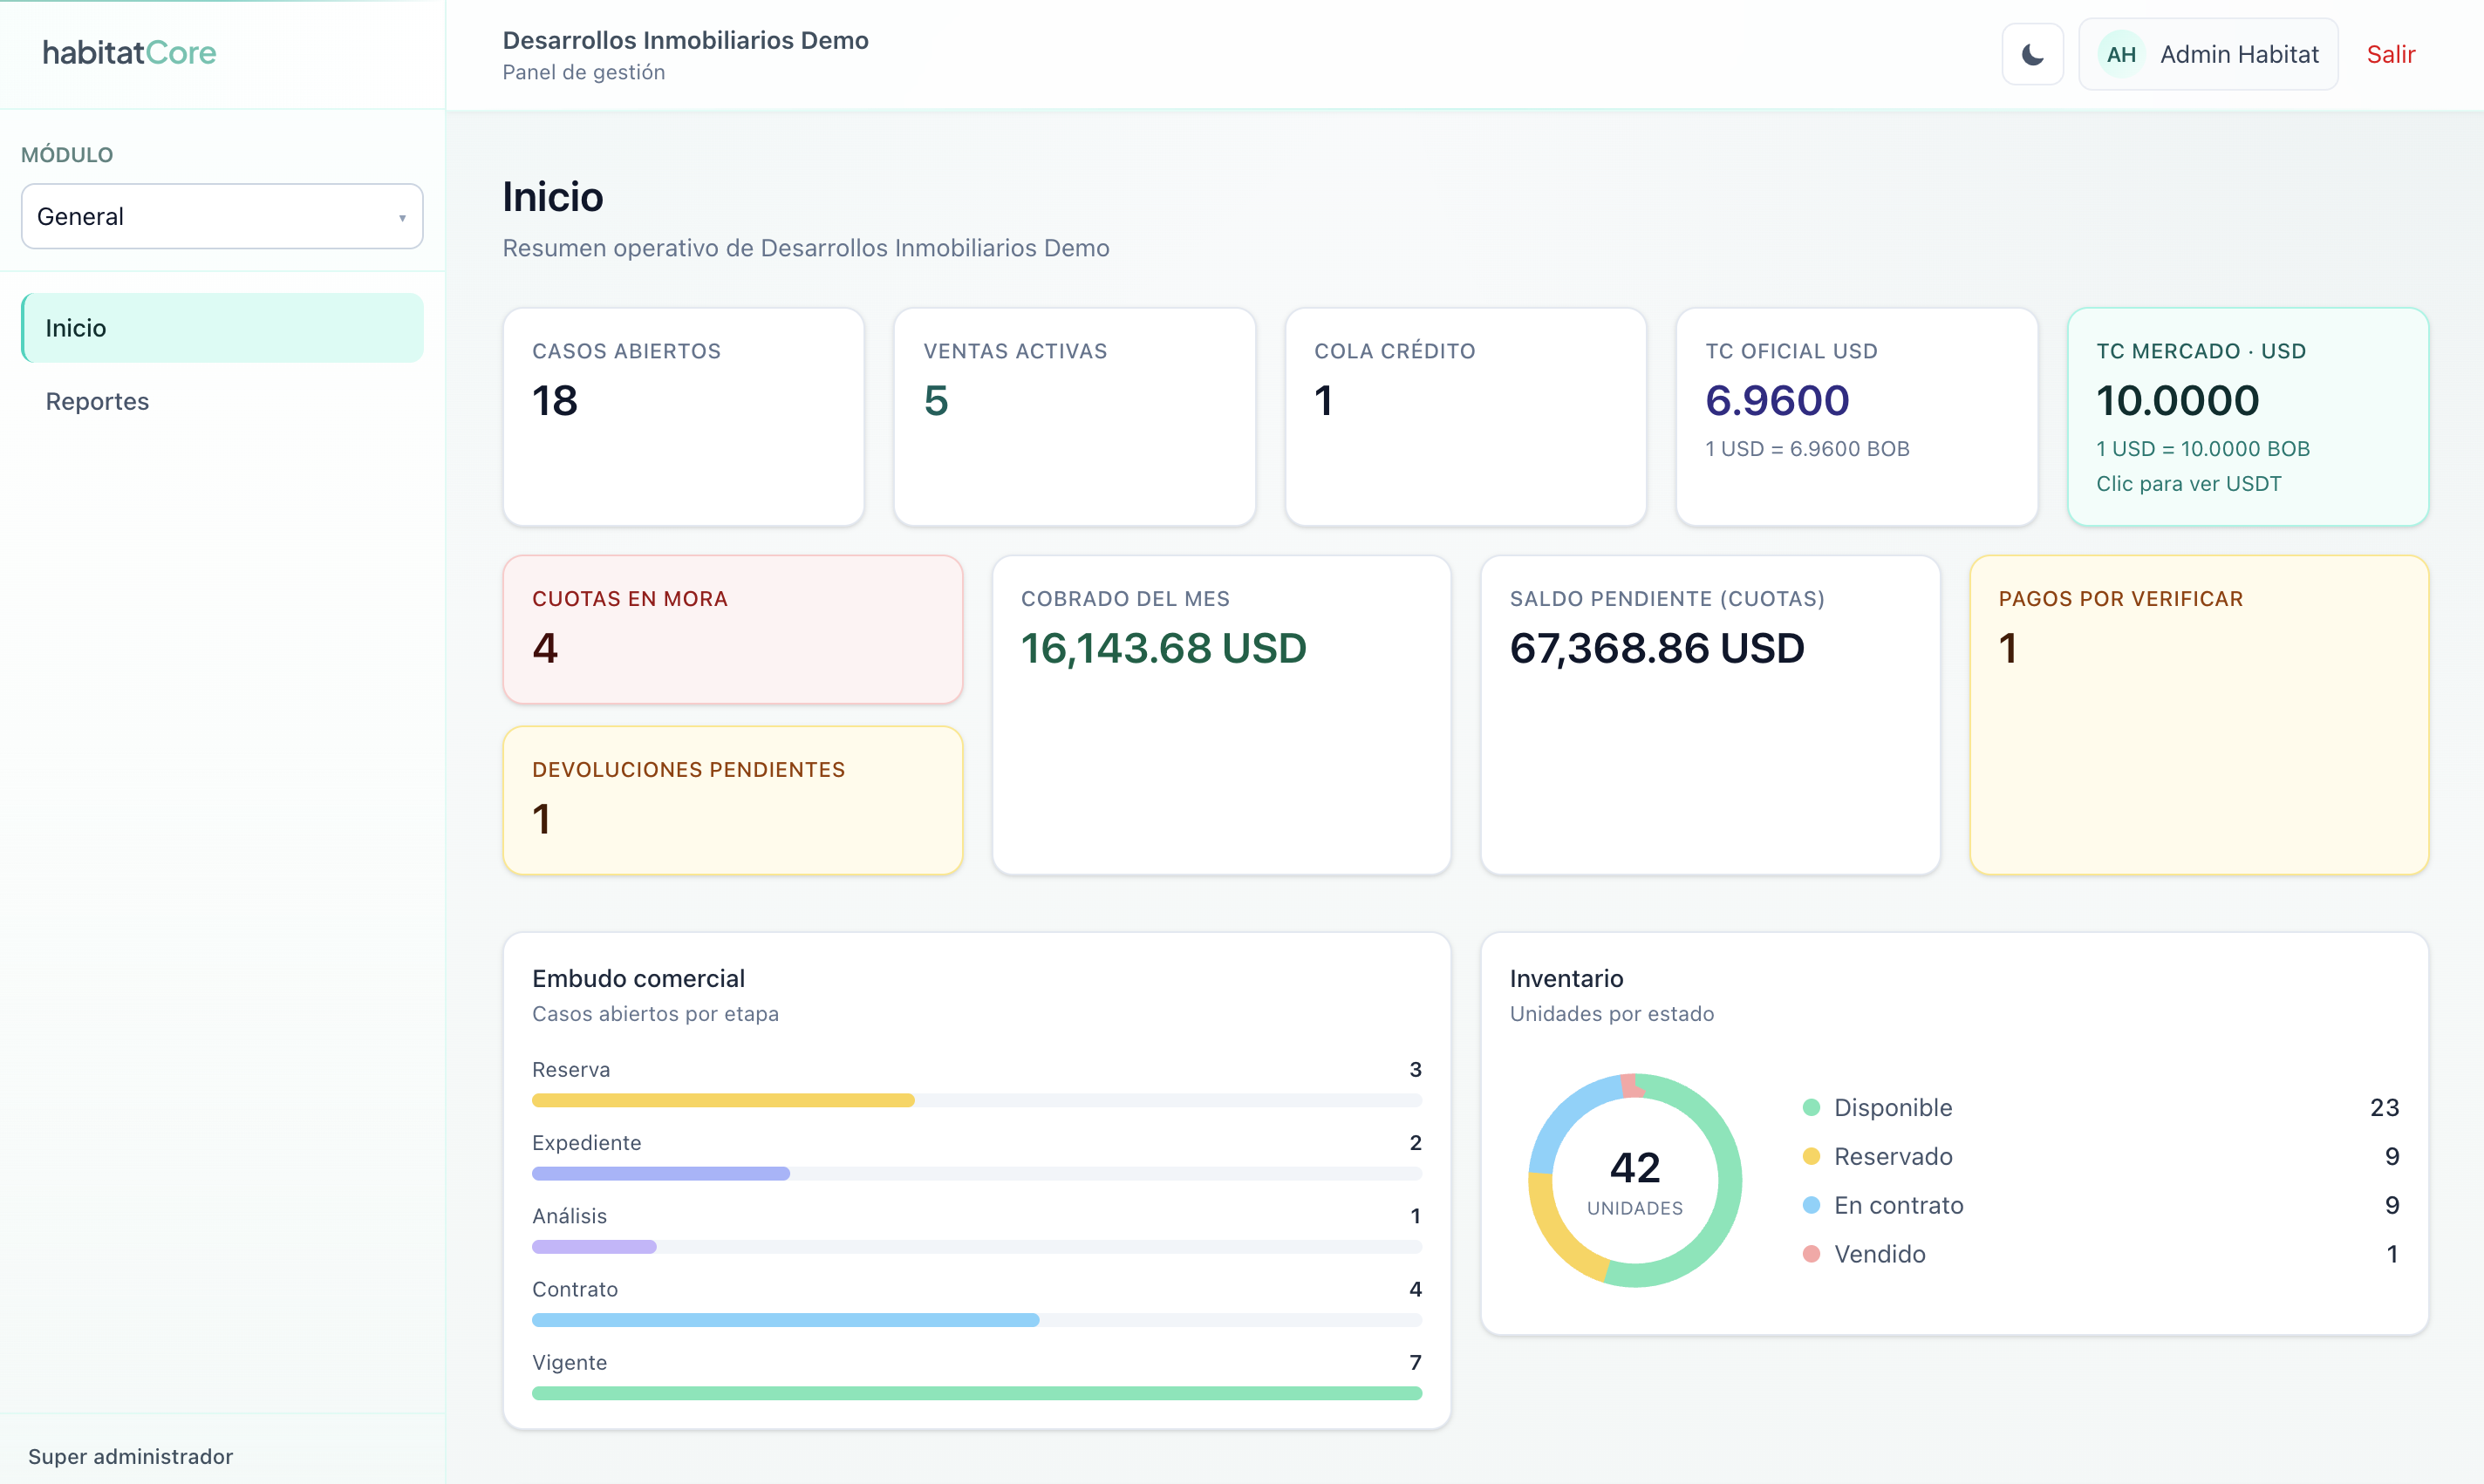Open Reportes in the sidebar

[222, 401]
